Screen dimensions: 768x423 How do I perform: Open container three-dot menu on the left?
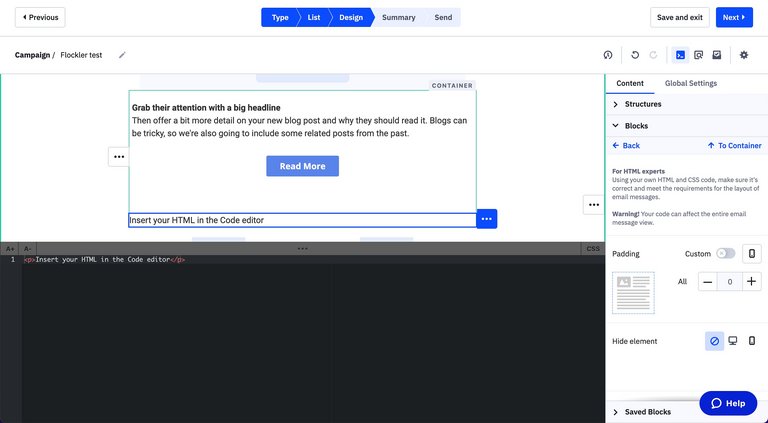pos(119,157)
